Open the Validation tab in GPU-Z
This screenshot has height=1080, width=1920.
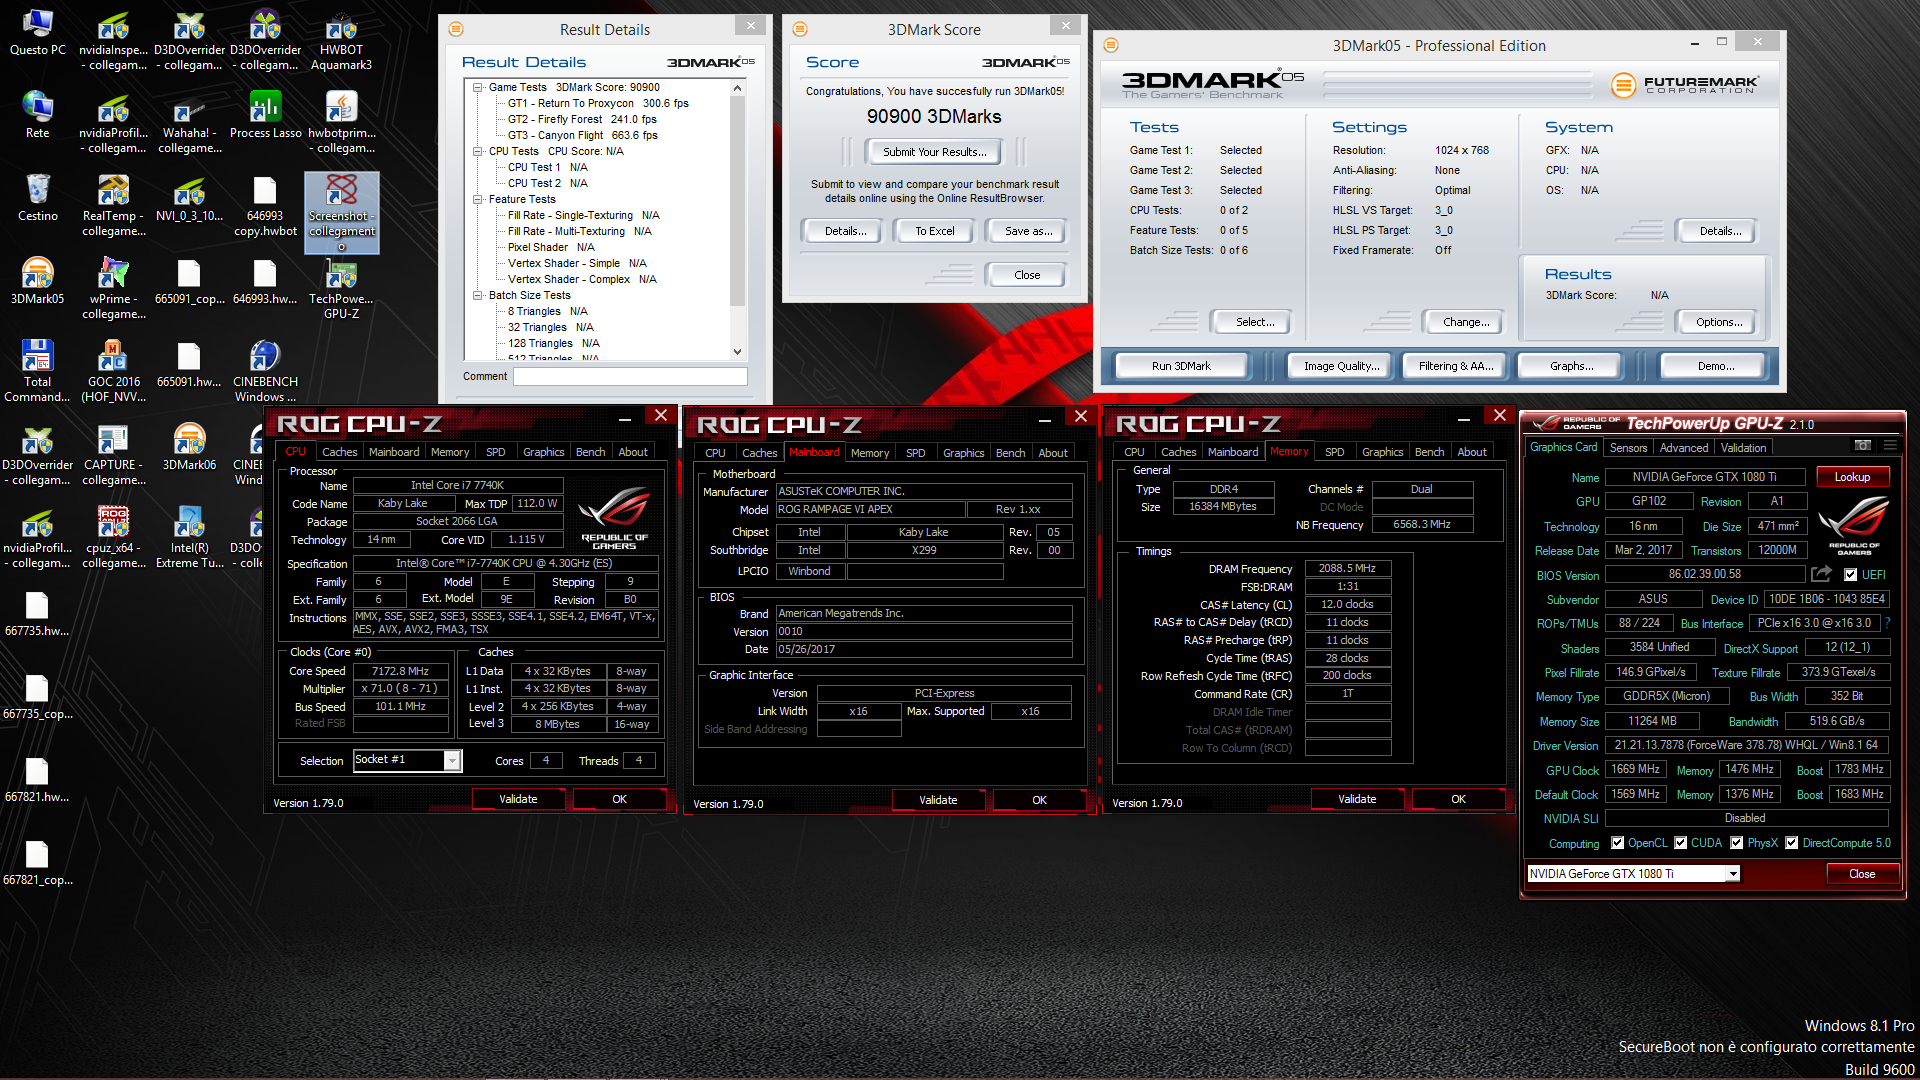[1743, 448]
